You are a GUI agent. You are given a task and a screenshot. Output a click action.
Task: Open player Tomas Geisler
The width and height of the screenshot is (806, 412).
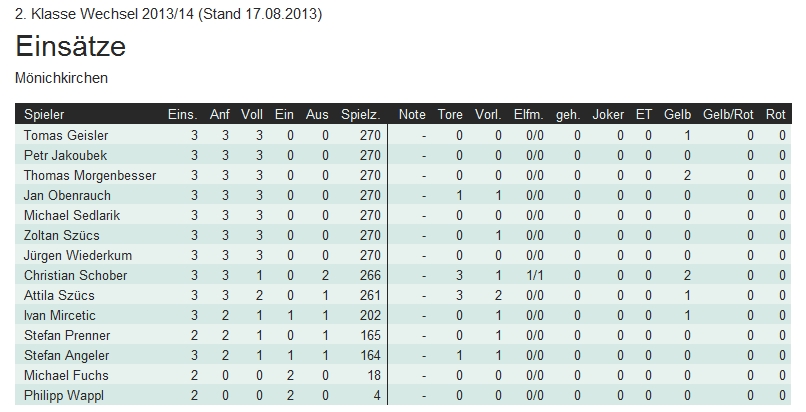click(66, 135)
